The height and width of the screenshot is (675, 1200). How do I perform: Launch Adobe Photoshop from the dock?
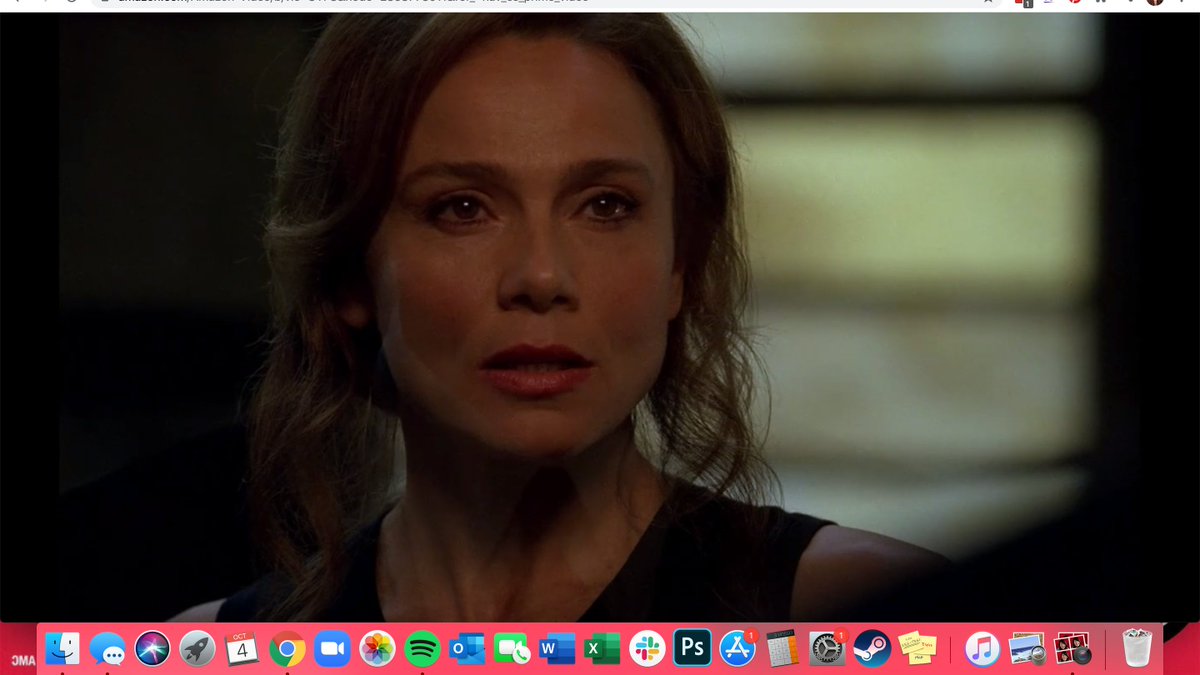pos(692,648)
